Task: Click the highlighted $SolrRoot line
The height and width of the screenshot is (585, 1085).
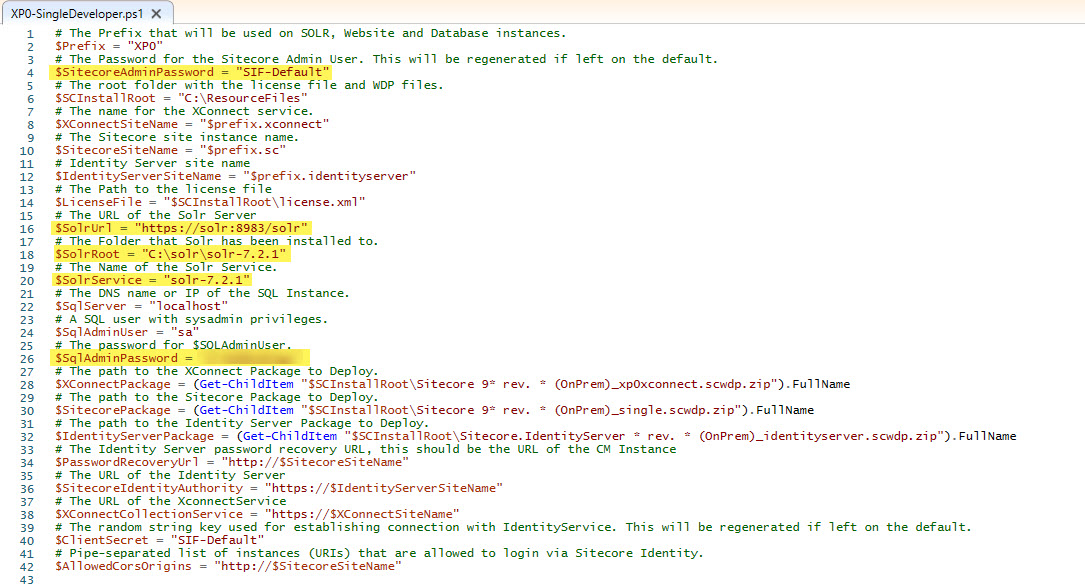Action: (x=170, y=254)
